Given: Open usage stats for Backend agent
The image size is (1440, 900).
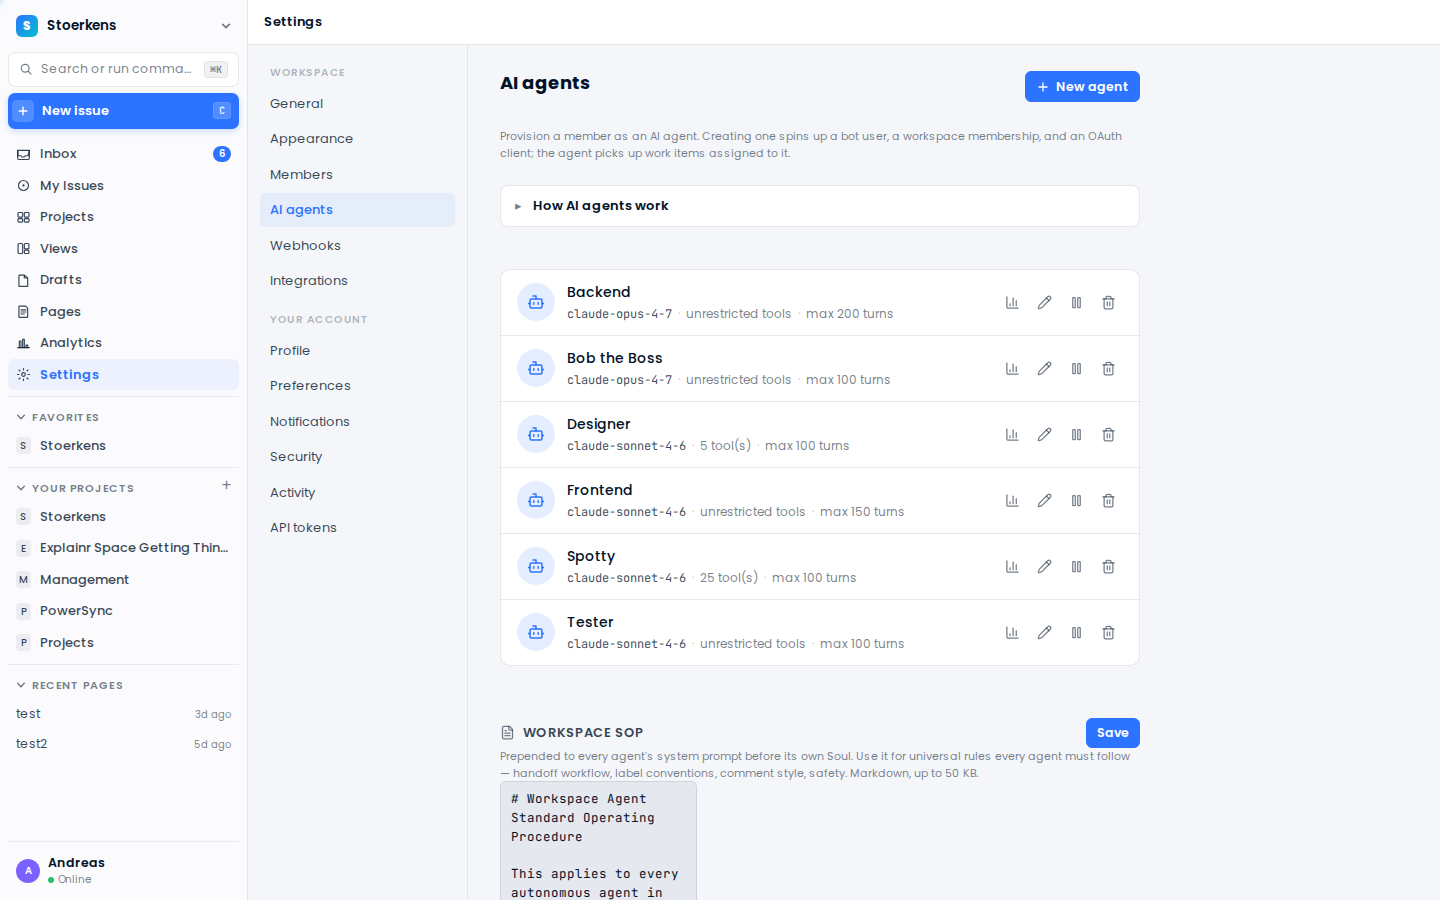Looking at the screenshot, I should pos(1012,303).
